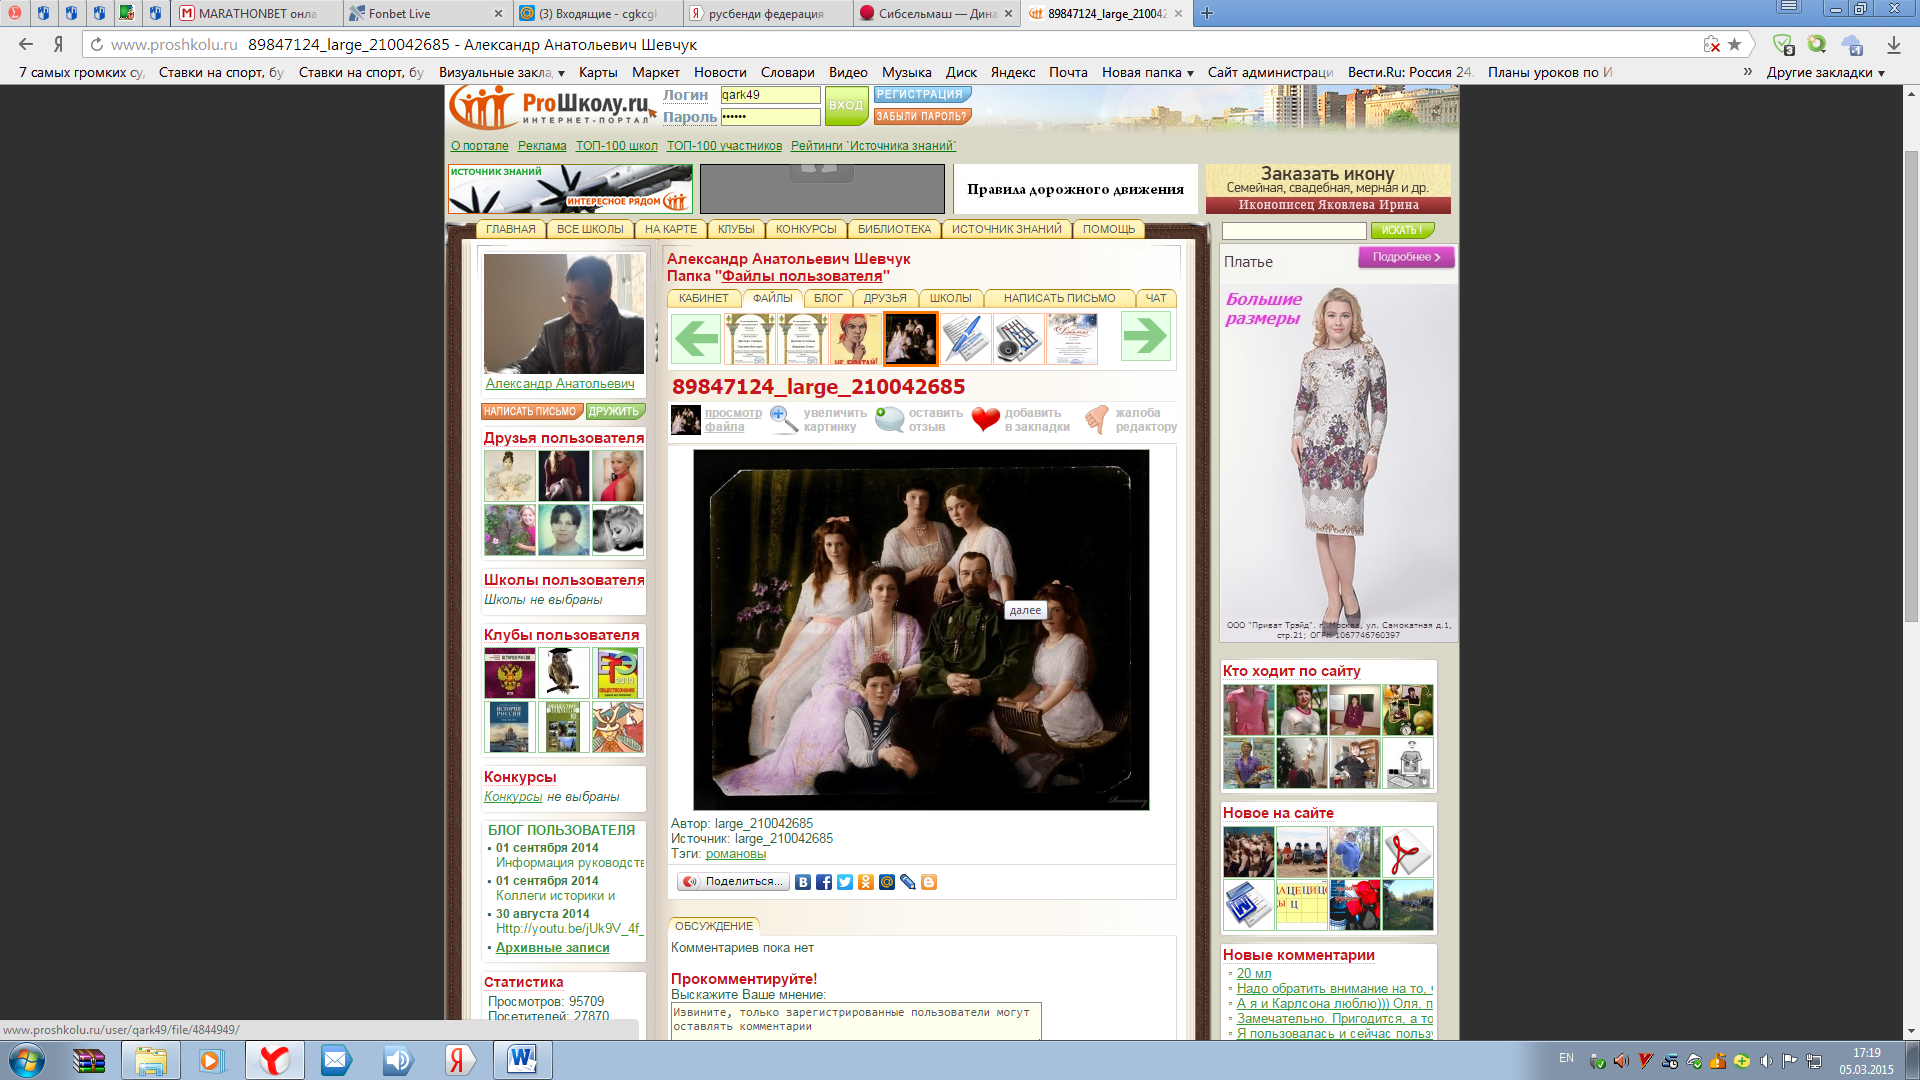Viewport: 1920px width, 1080px height.
Task: Share via the Odnoklassniki icon
Action: (866, 882)
